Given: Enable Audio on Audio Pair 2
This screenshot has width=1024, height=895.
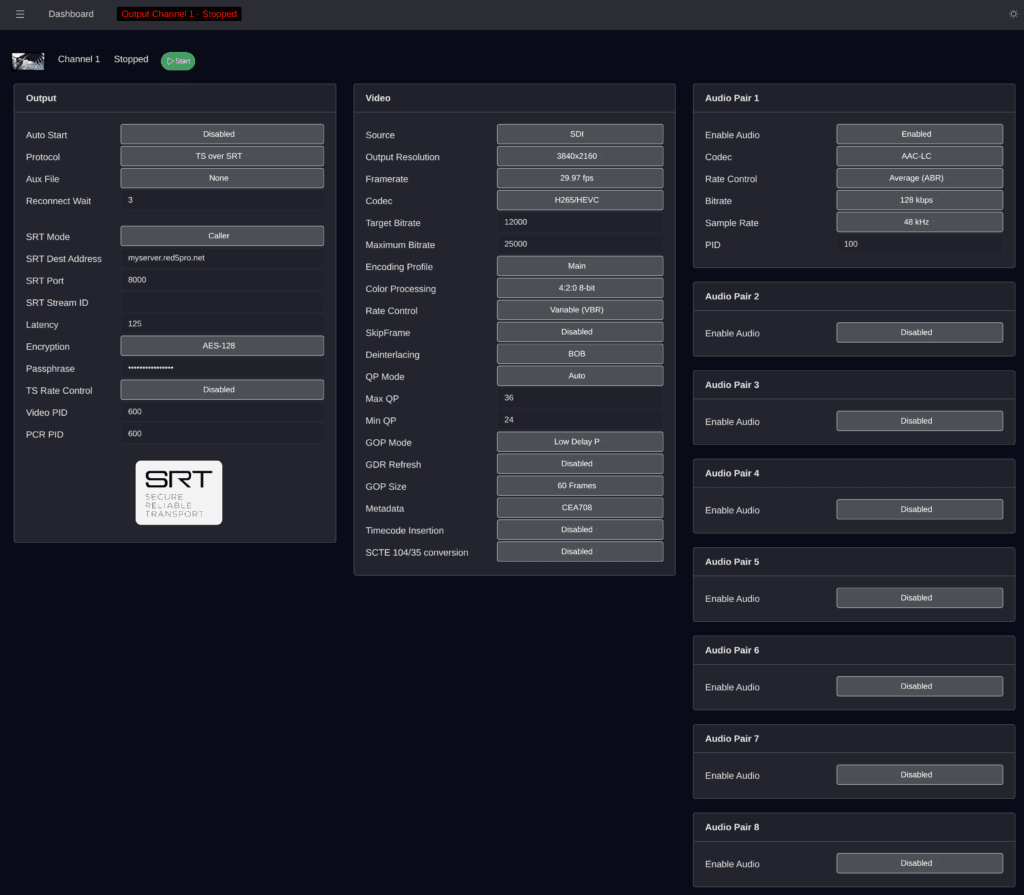Looking at the screenshot, I should click(918, 332).
